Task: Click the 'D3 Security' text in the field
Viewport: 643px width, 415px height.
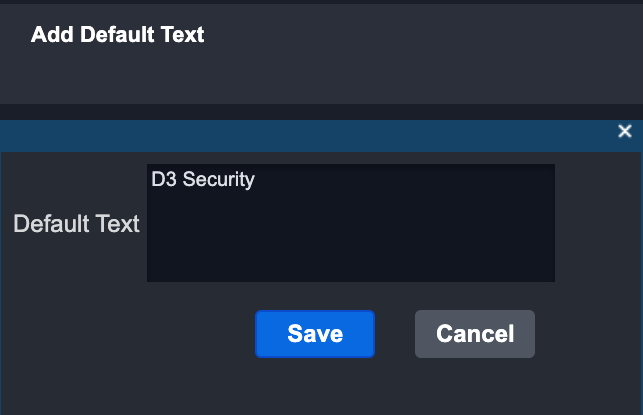Action: (203, 180)
